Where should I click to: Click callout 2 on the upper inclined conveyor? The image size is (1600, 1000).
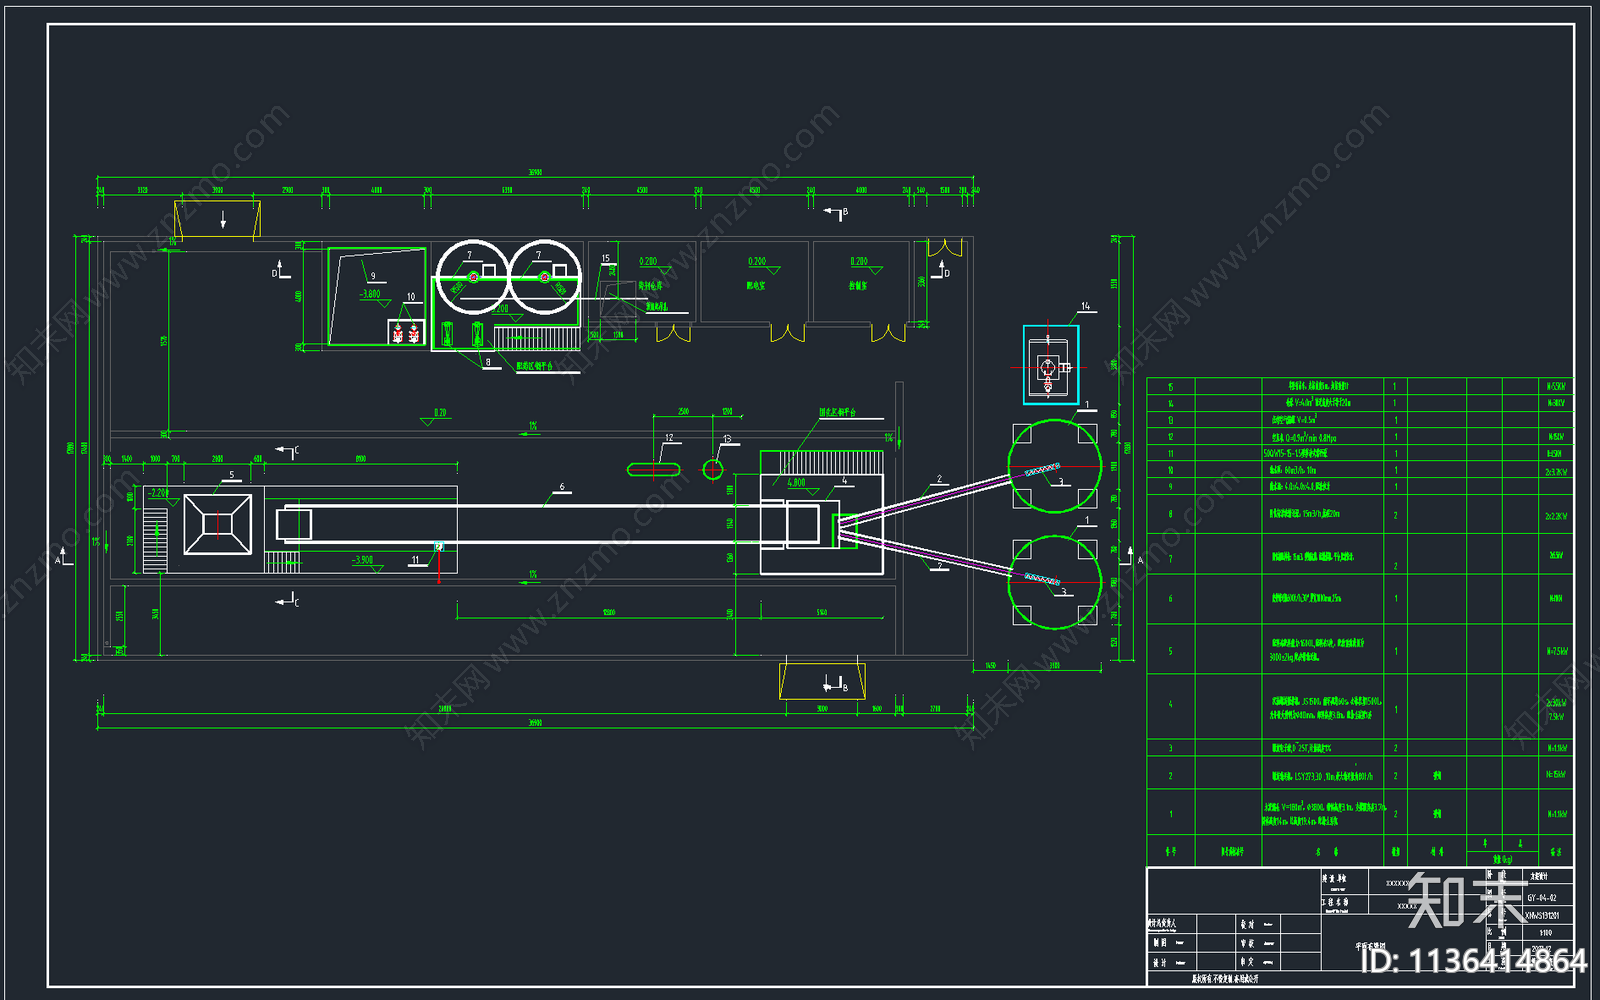[940, 480]
